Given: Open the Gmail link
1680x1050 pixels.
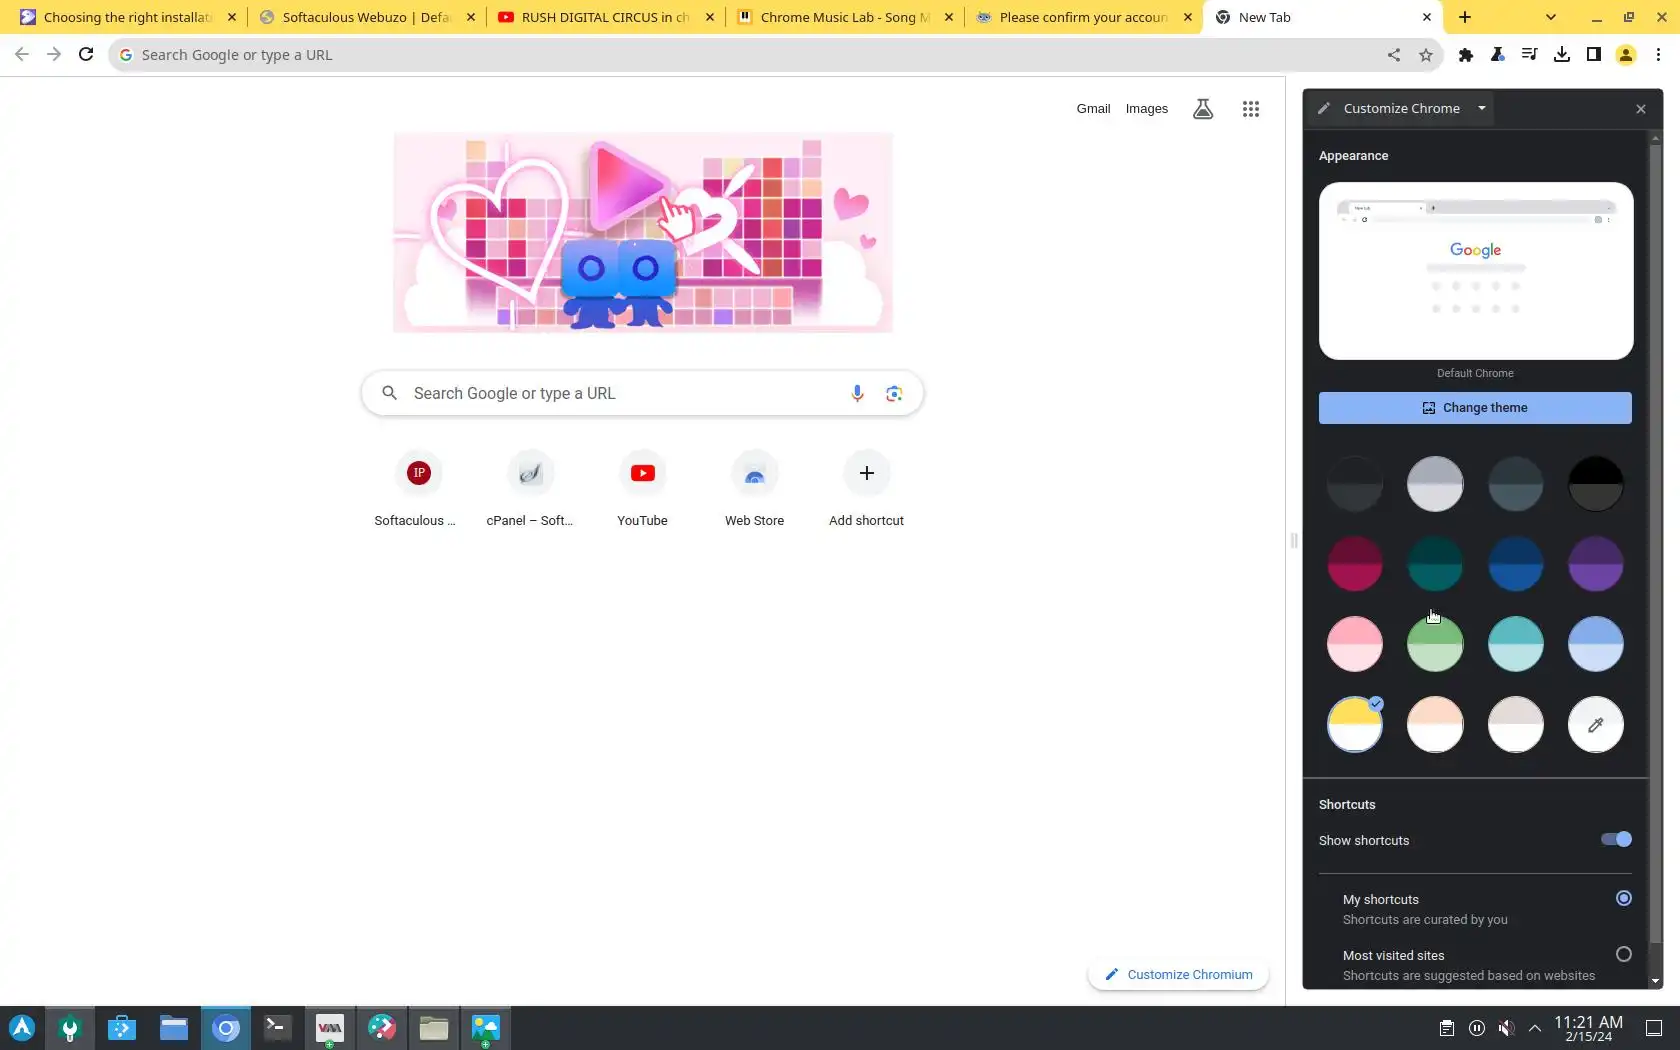Looking at the screenshot, I should (1093, 109).
